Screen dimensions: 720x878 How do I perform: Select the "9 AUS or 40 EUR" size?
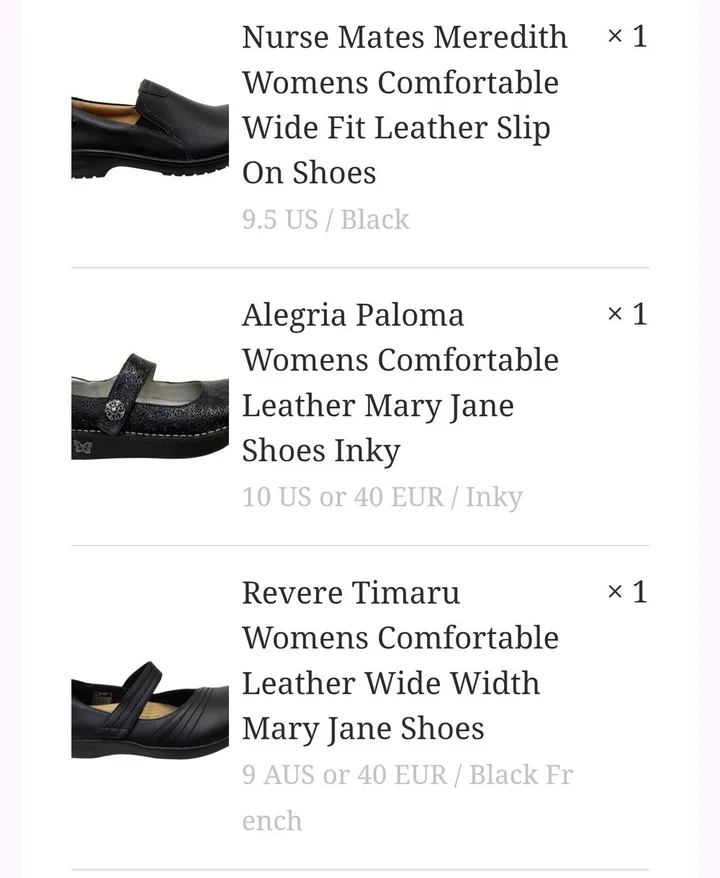click(x=344, y=775)
